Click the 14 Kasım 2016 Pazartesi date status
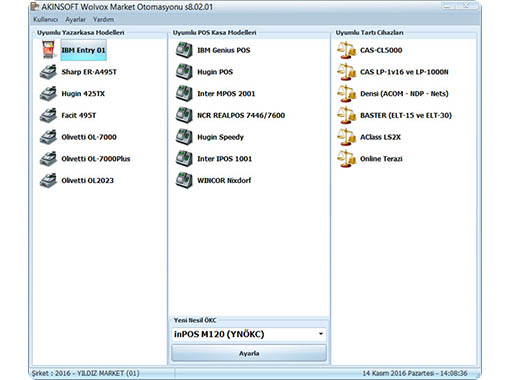Screen dimensions: 510x380 tap(415, 373)
